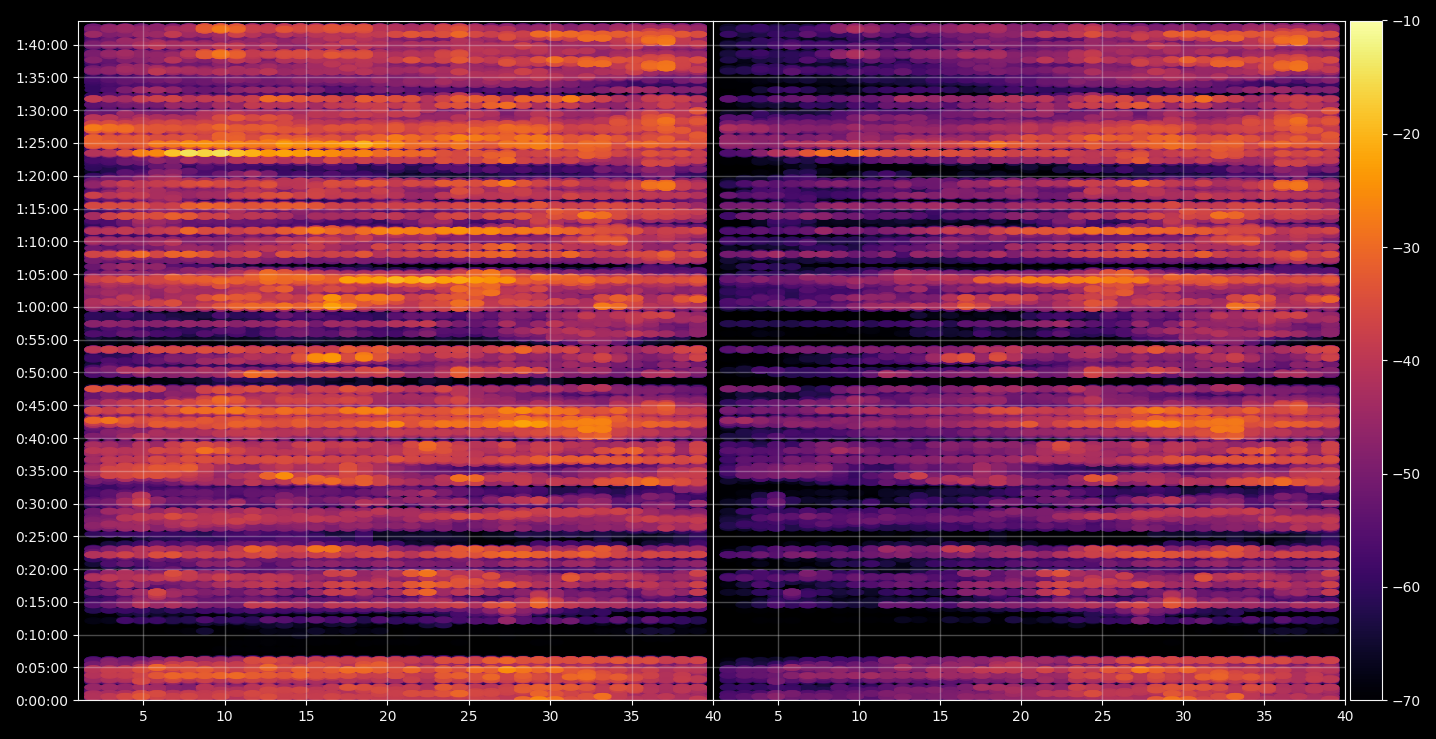Click the colorbar value −10
Image resolution: width=1436 pixels, height=739 pixels.
point(1407,22)
